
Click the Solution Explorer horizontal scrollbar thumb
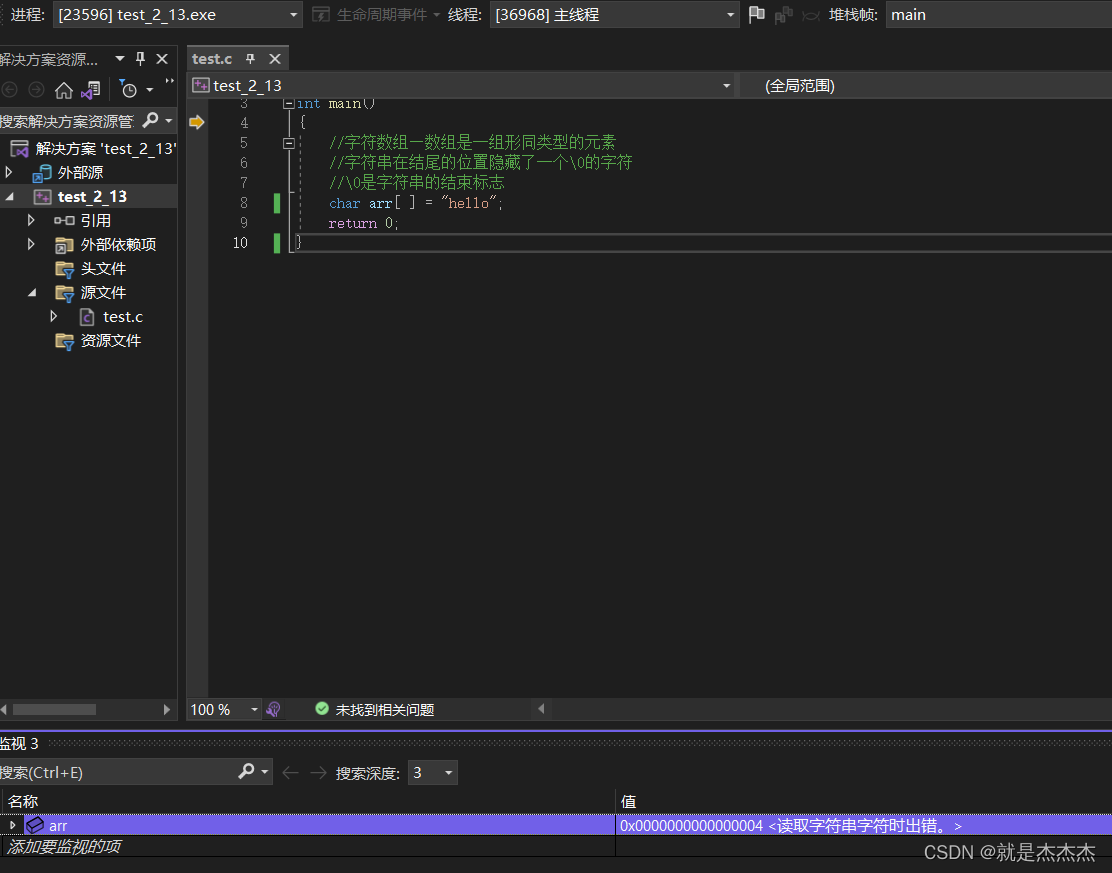coord(55,710)
